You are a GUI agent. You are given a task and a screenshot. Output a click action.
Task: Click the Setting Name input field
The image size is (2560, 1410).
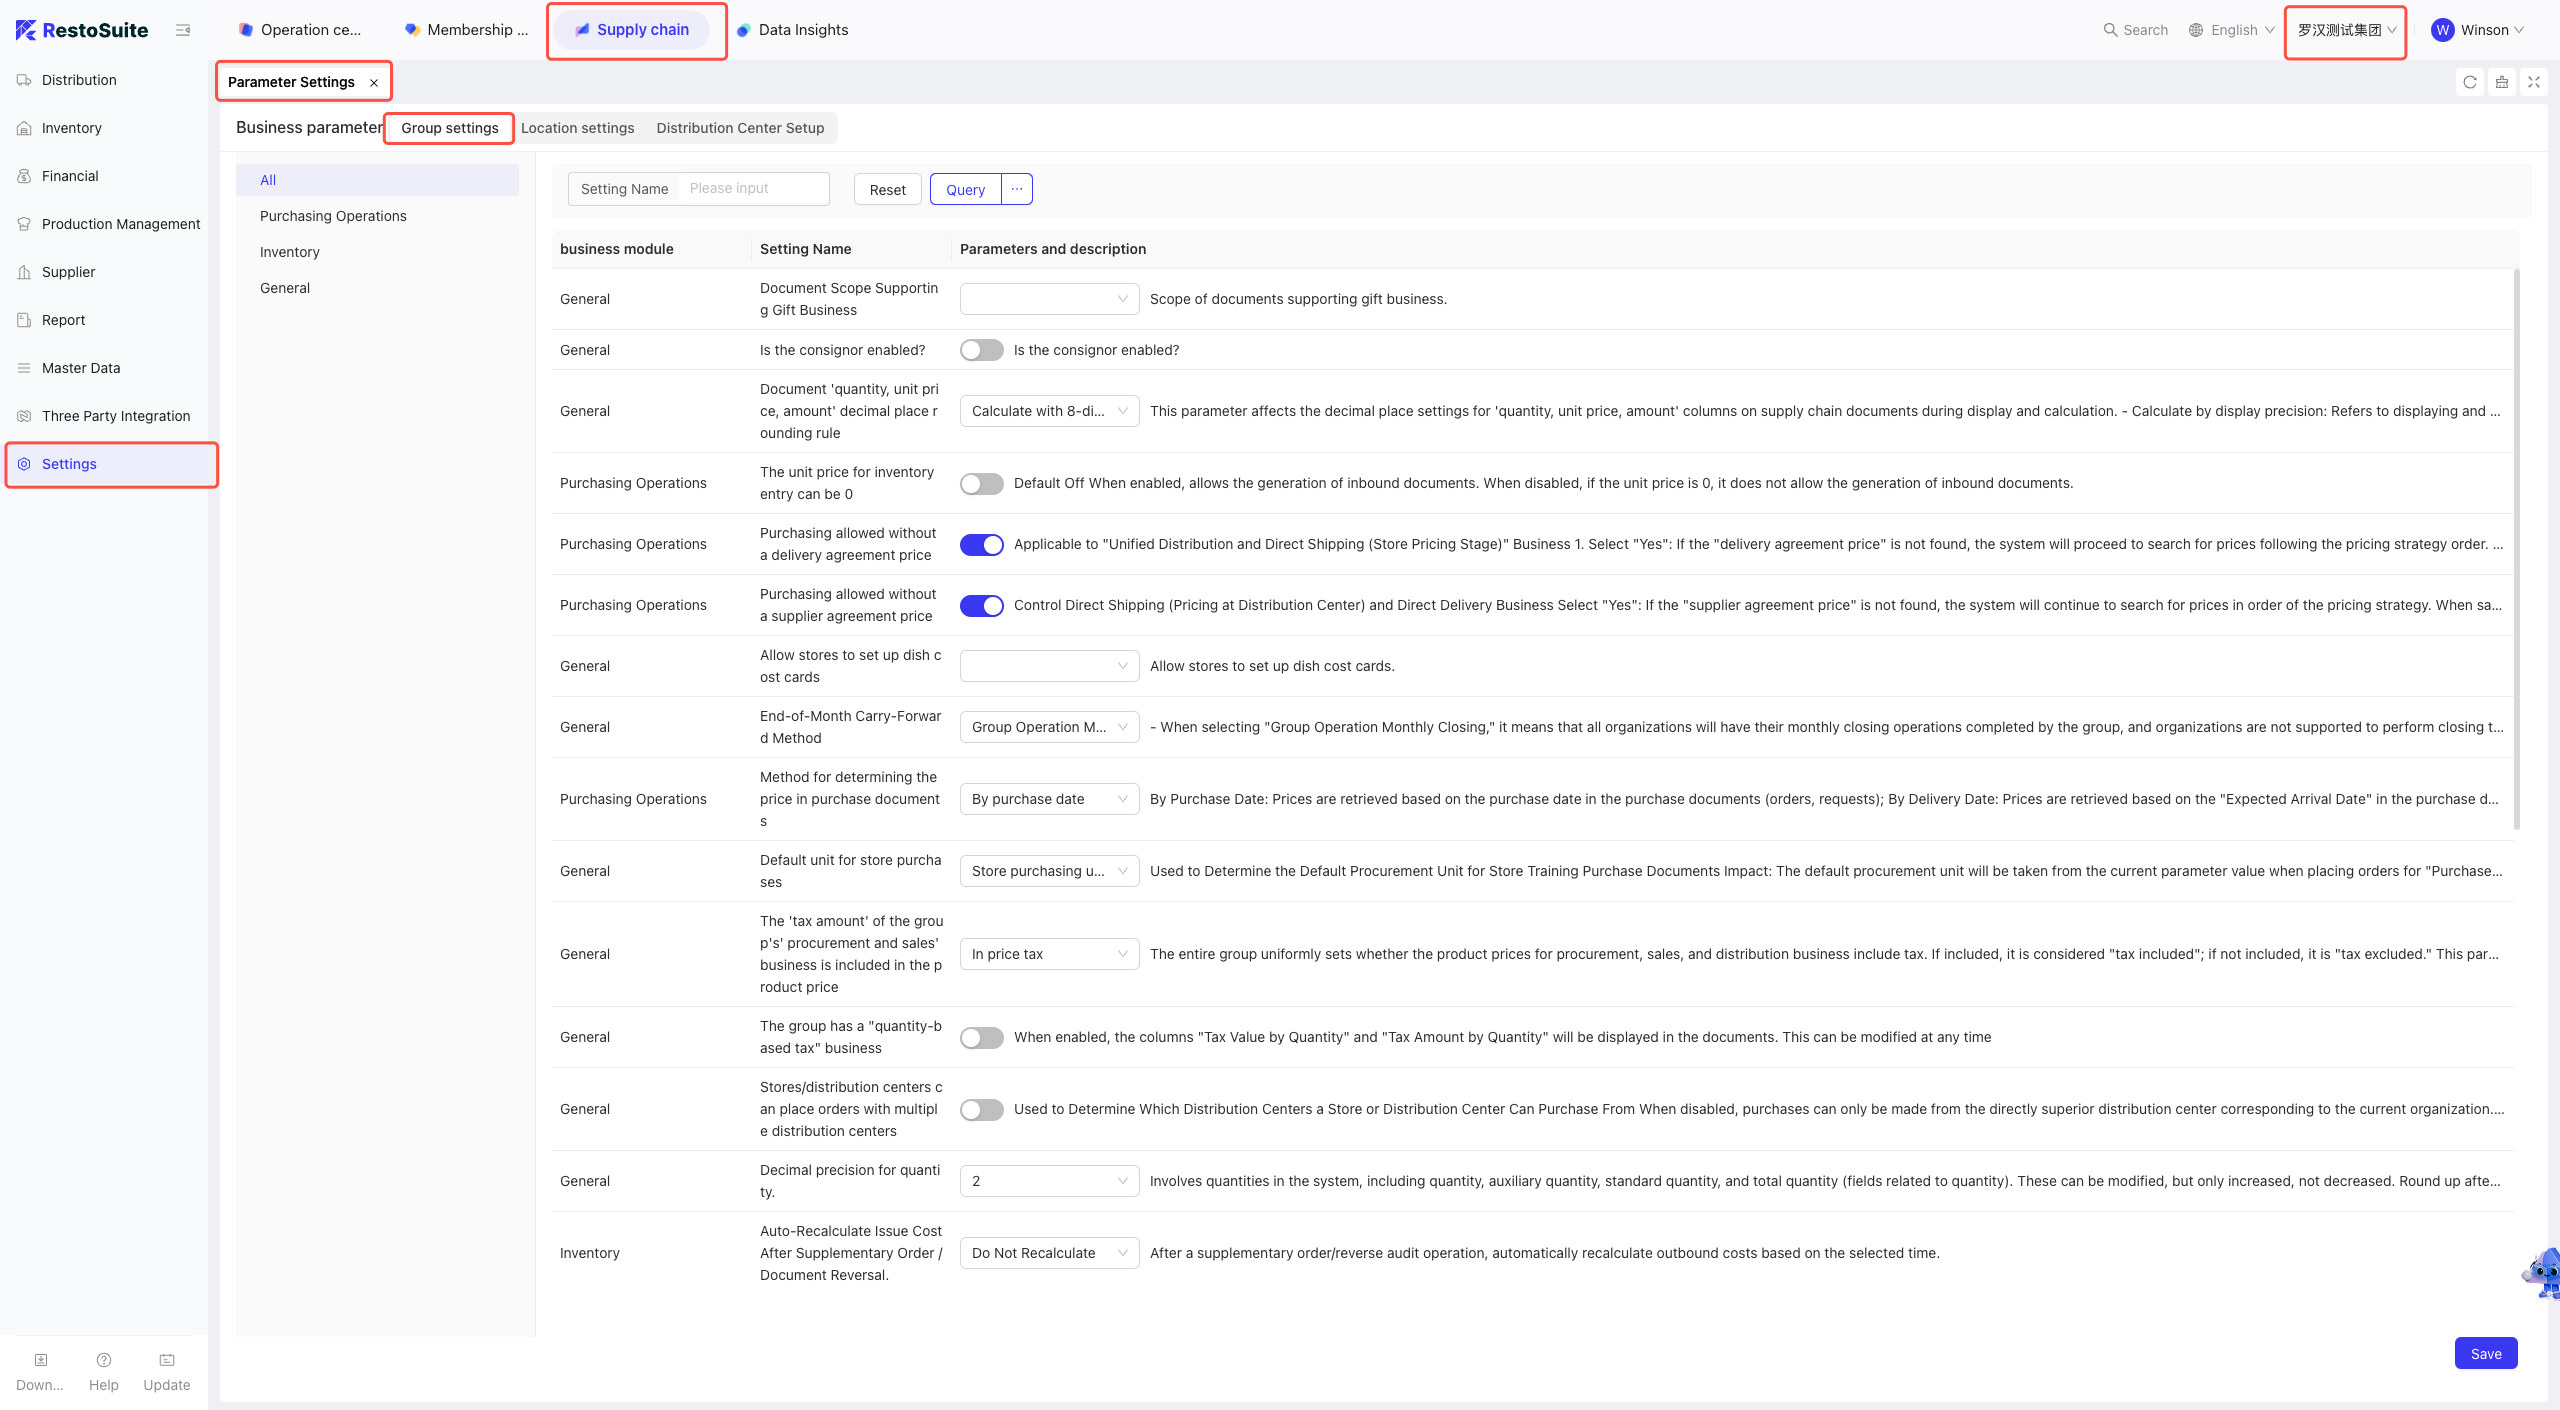[x=753, y=188]
